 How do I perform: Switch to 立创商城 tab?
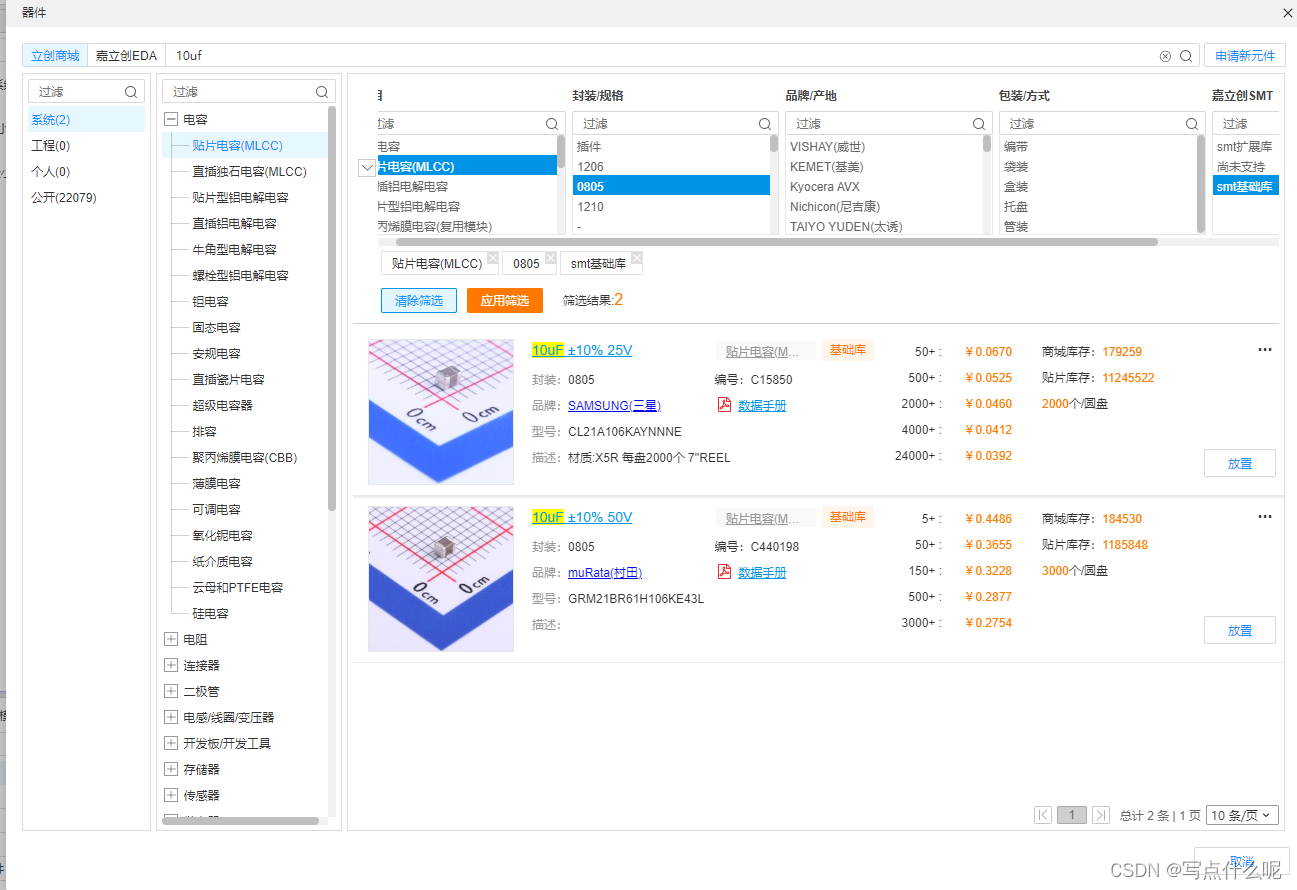click(55, 56)
